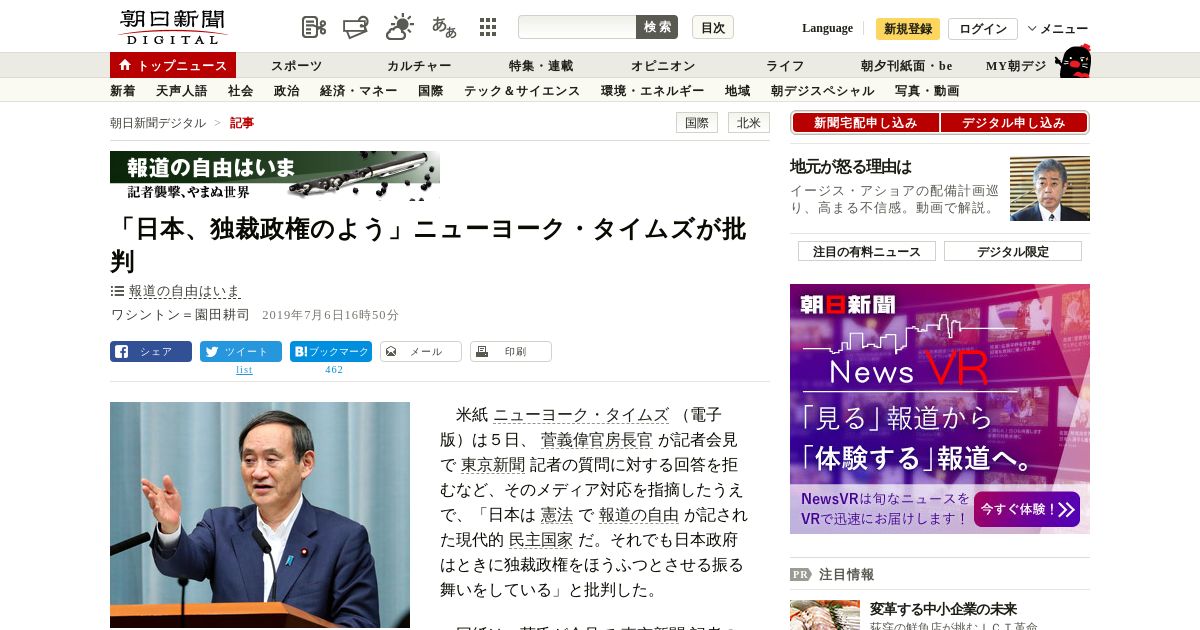Open the weather forecast icon
The height and width of the screenshot is (630, 1200).
coord(400,27)
